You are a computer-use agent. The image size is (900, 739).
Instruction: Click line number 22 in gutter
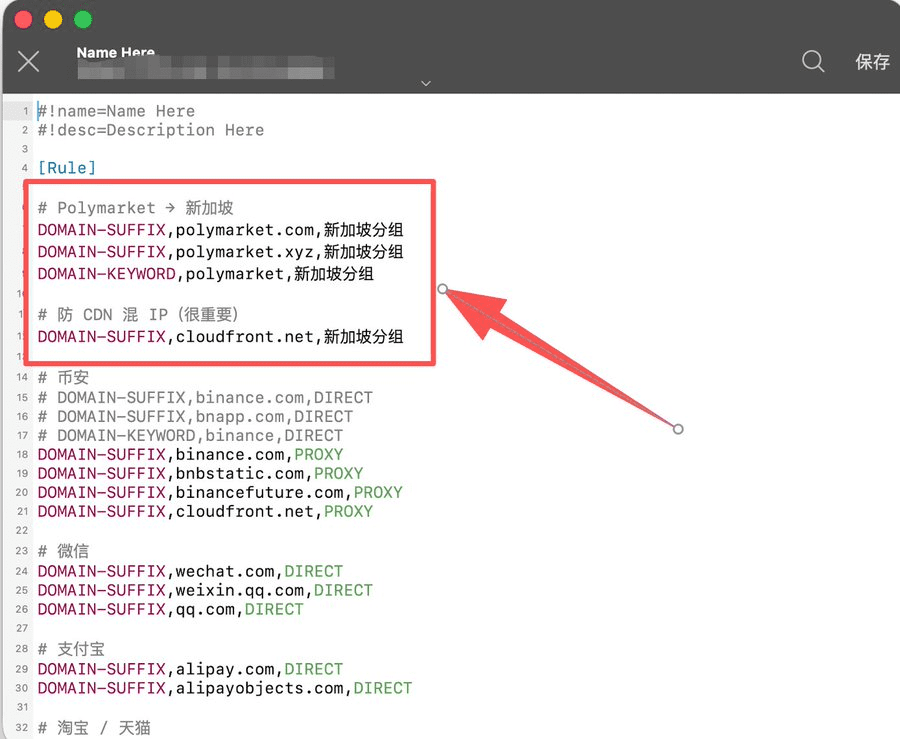pyautogui.click(x=22, y=530)
